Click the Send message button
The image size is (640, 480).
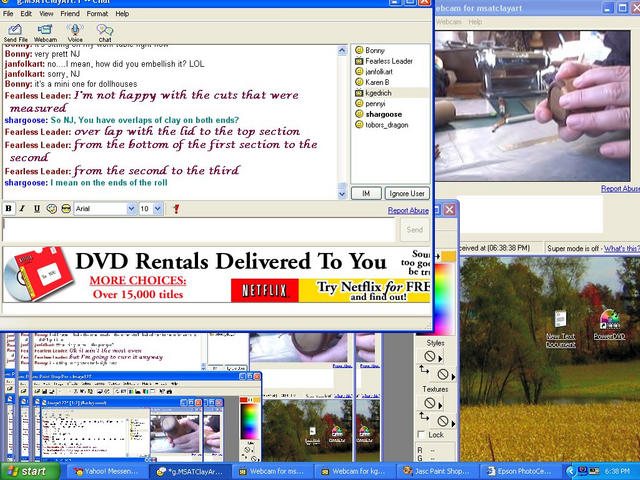(x=414, y=230)
